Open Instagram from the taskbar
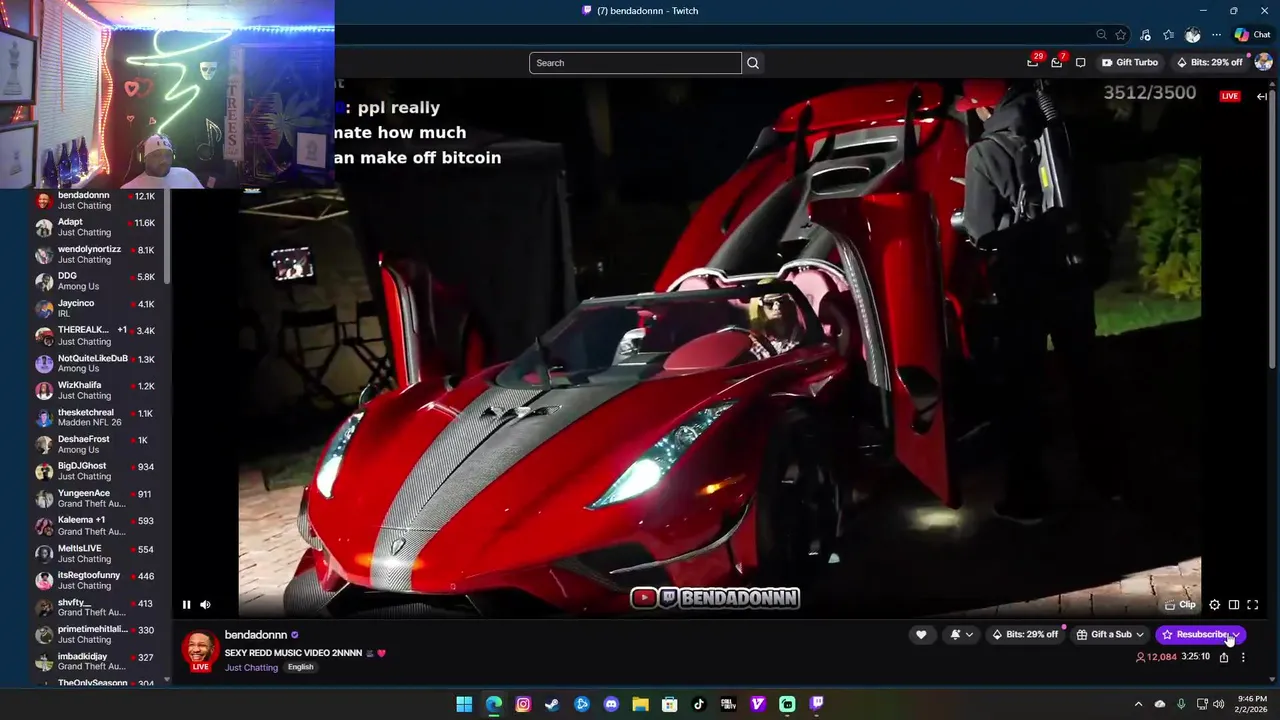The width and height of the screenshot is (1280, 720). pos(523,704)
